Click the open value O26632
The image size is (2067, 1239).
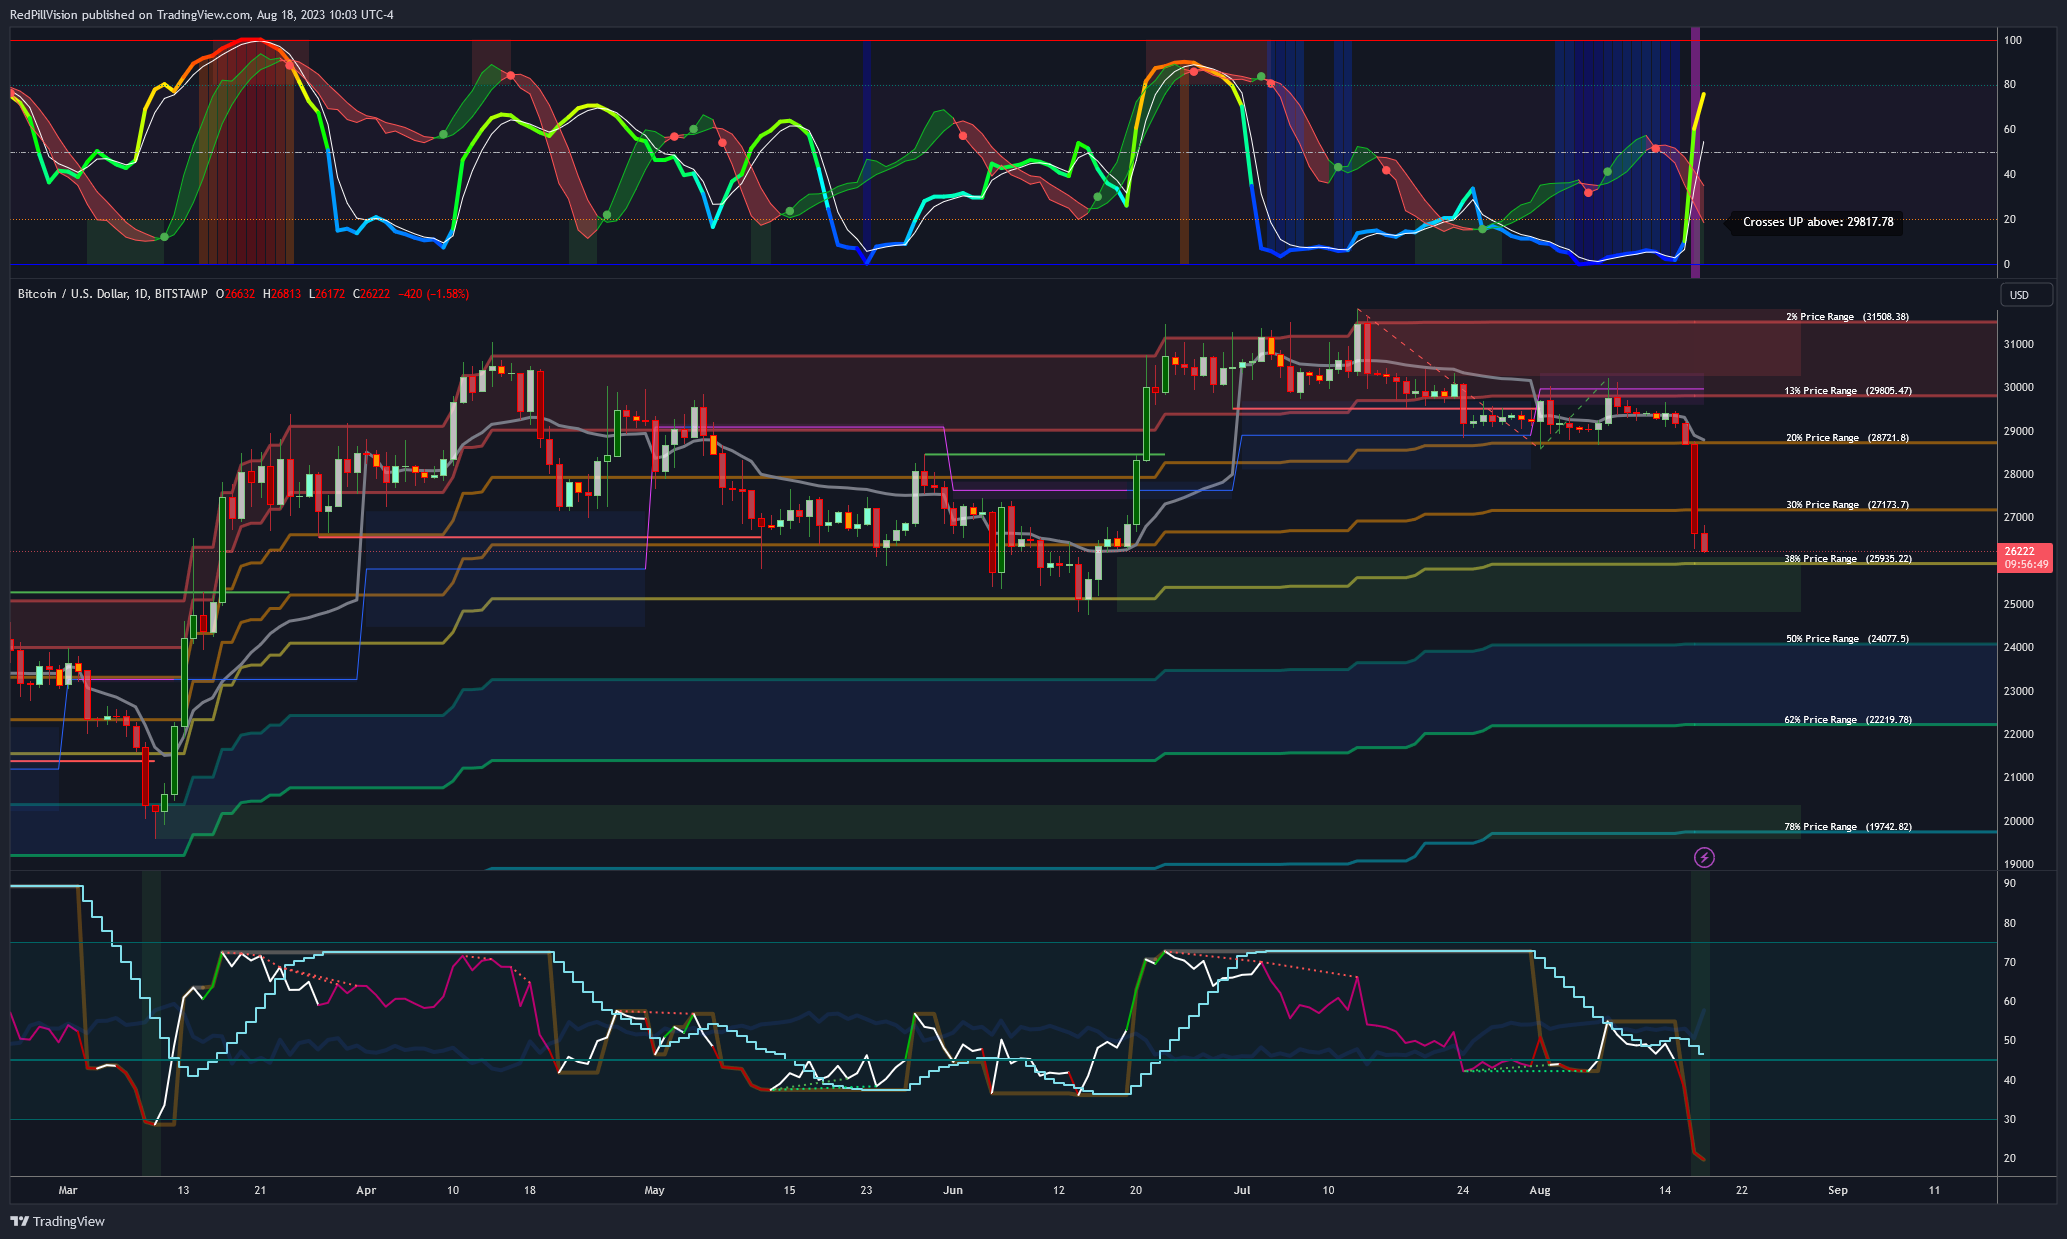point(236,294)
